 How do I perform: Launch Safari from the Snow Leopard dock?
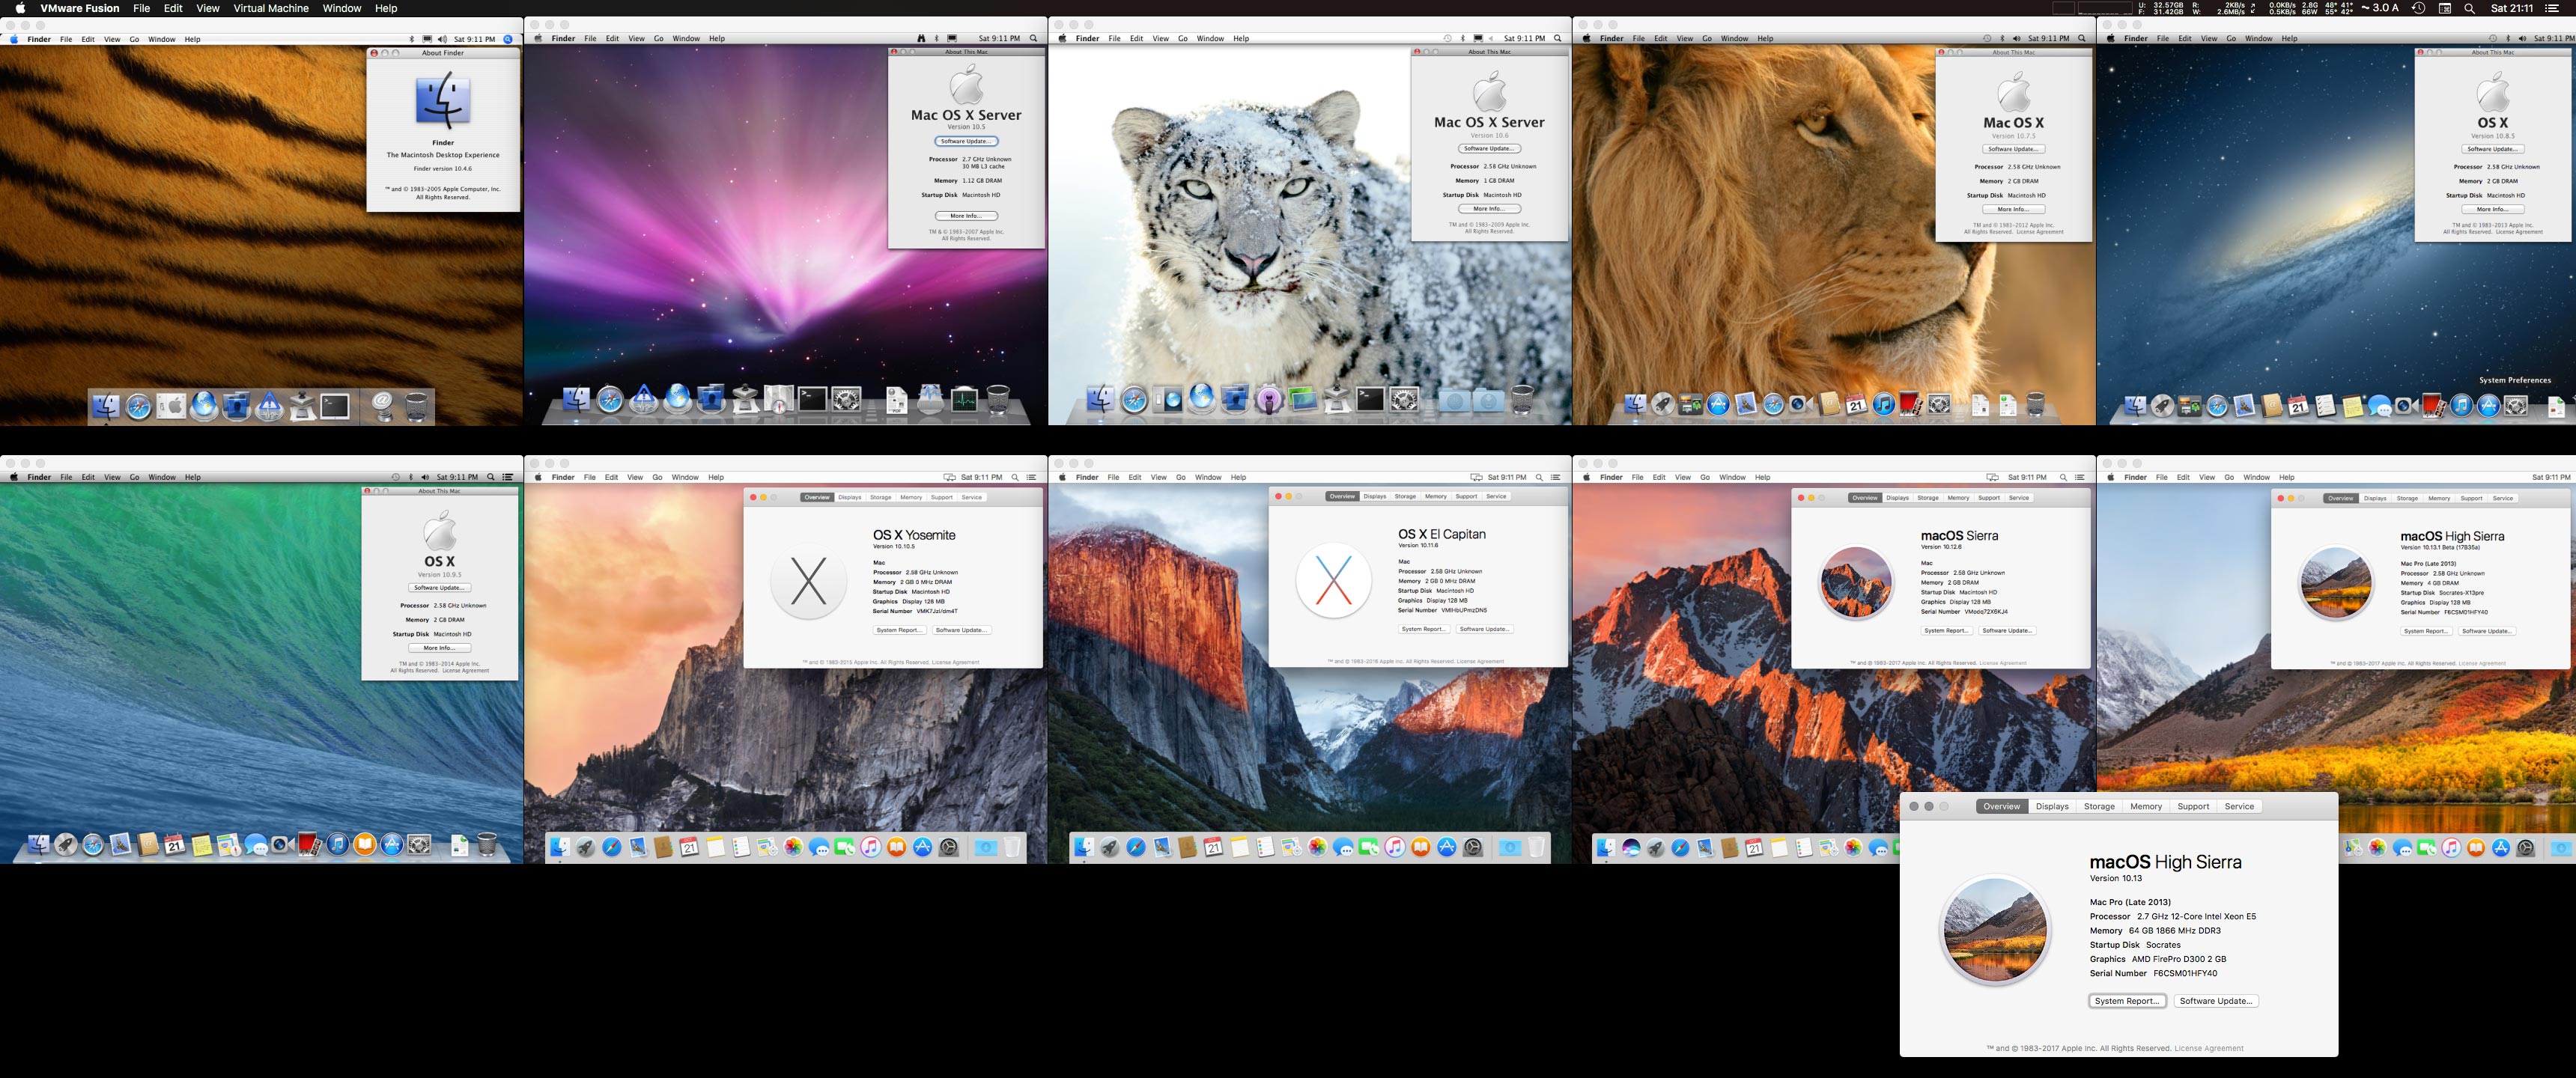pyautogui.click(x=1134, y=401)
